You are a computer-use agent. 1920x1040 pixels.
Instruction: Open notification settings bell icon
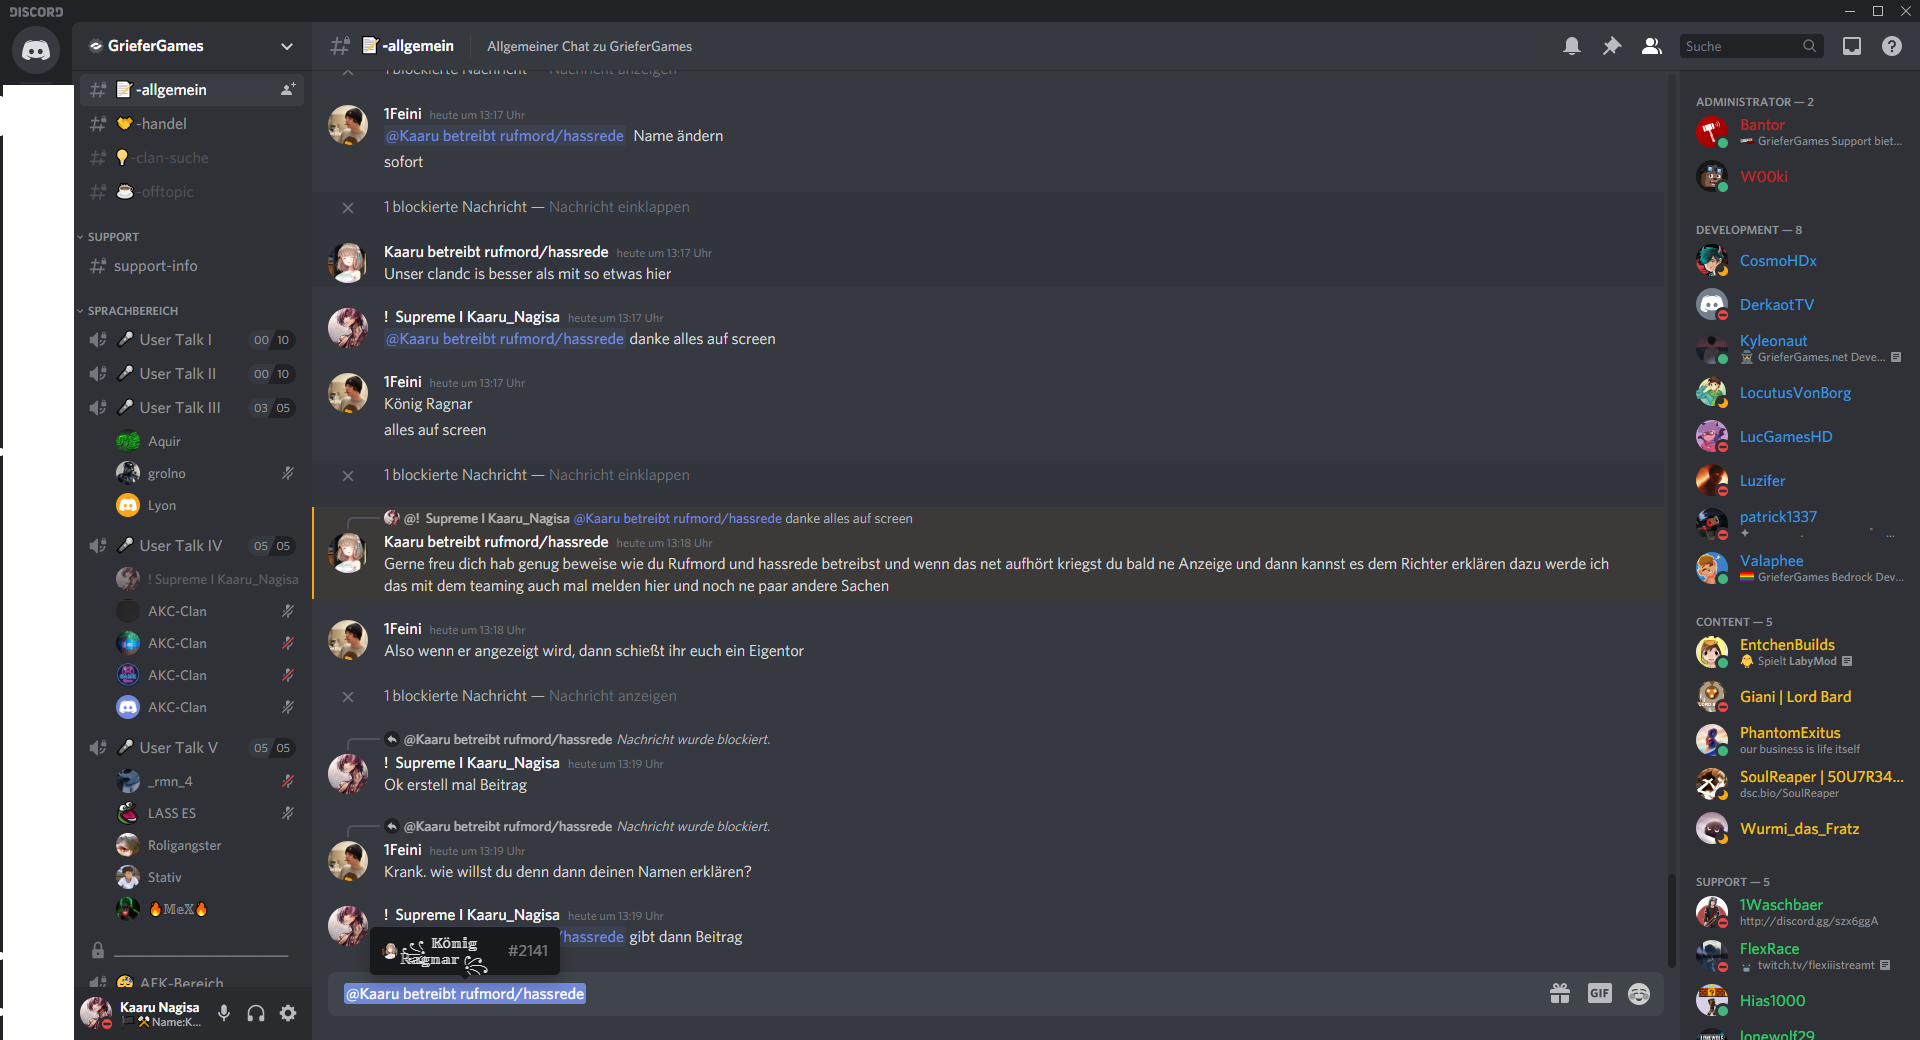tap(1572, 46)
